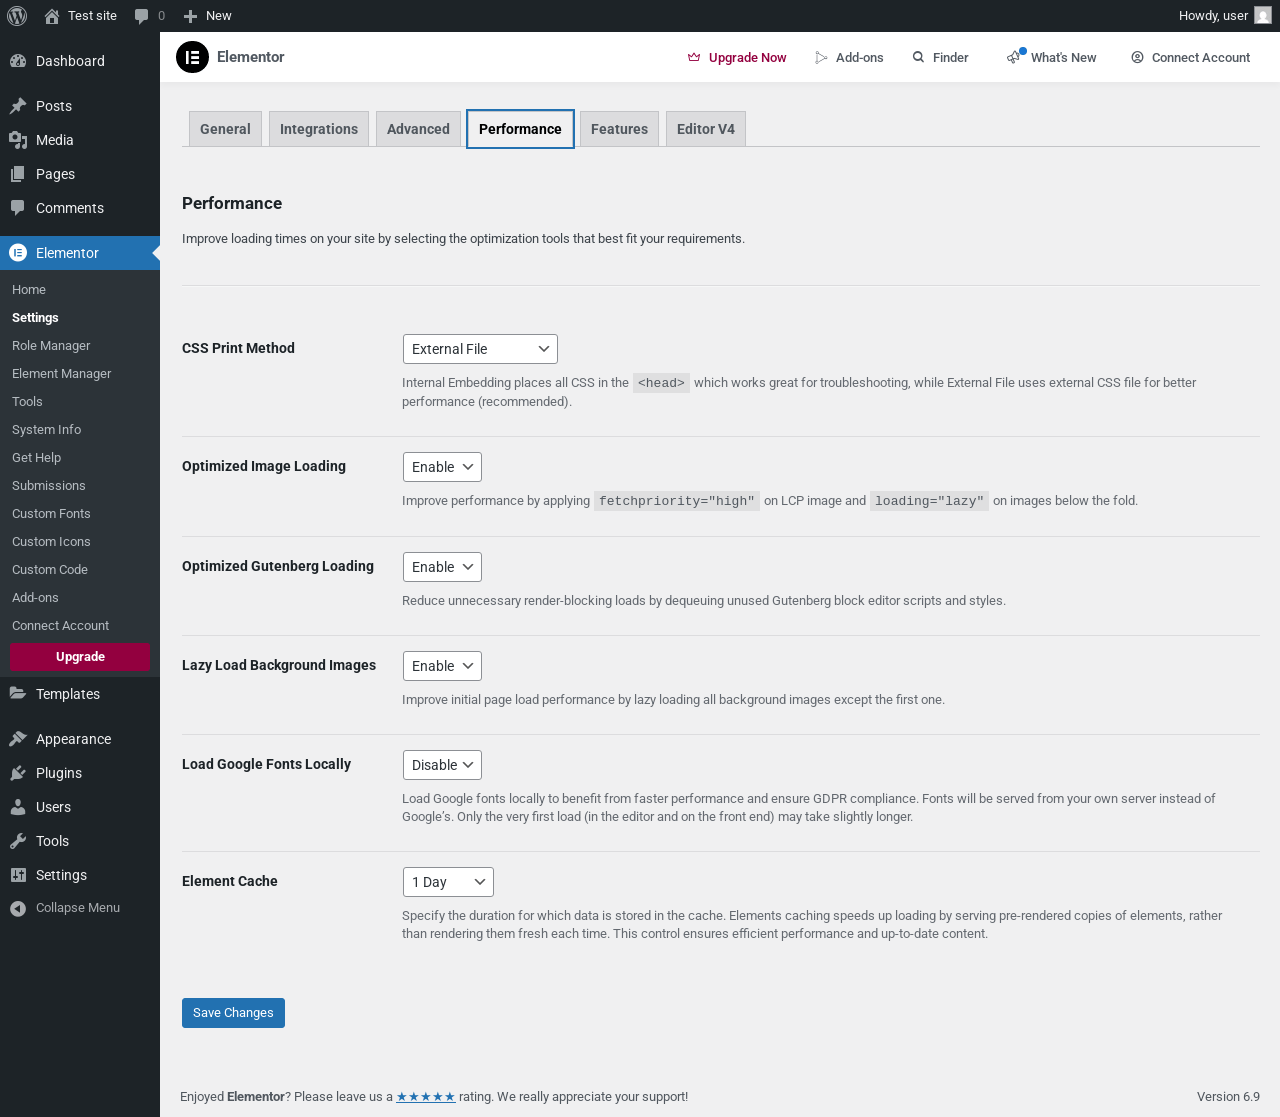
Task: Click the Elementor logo in the header
Action: [x=192, y=57]
